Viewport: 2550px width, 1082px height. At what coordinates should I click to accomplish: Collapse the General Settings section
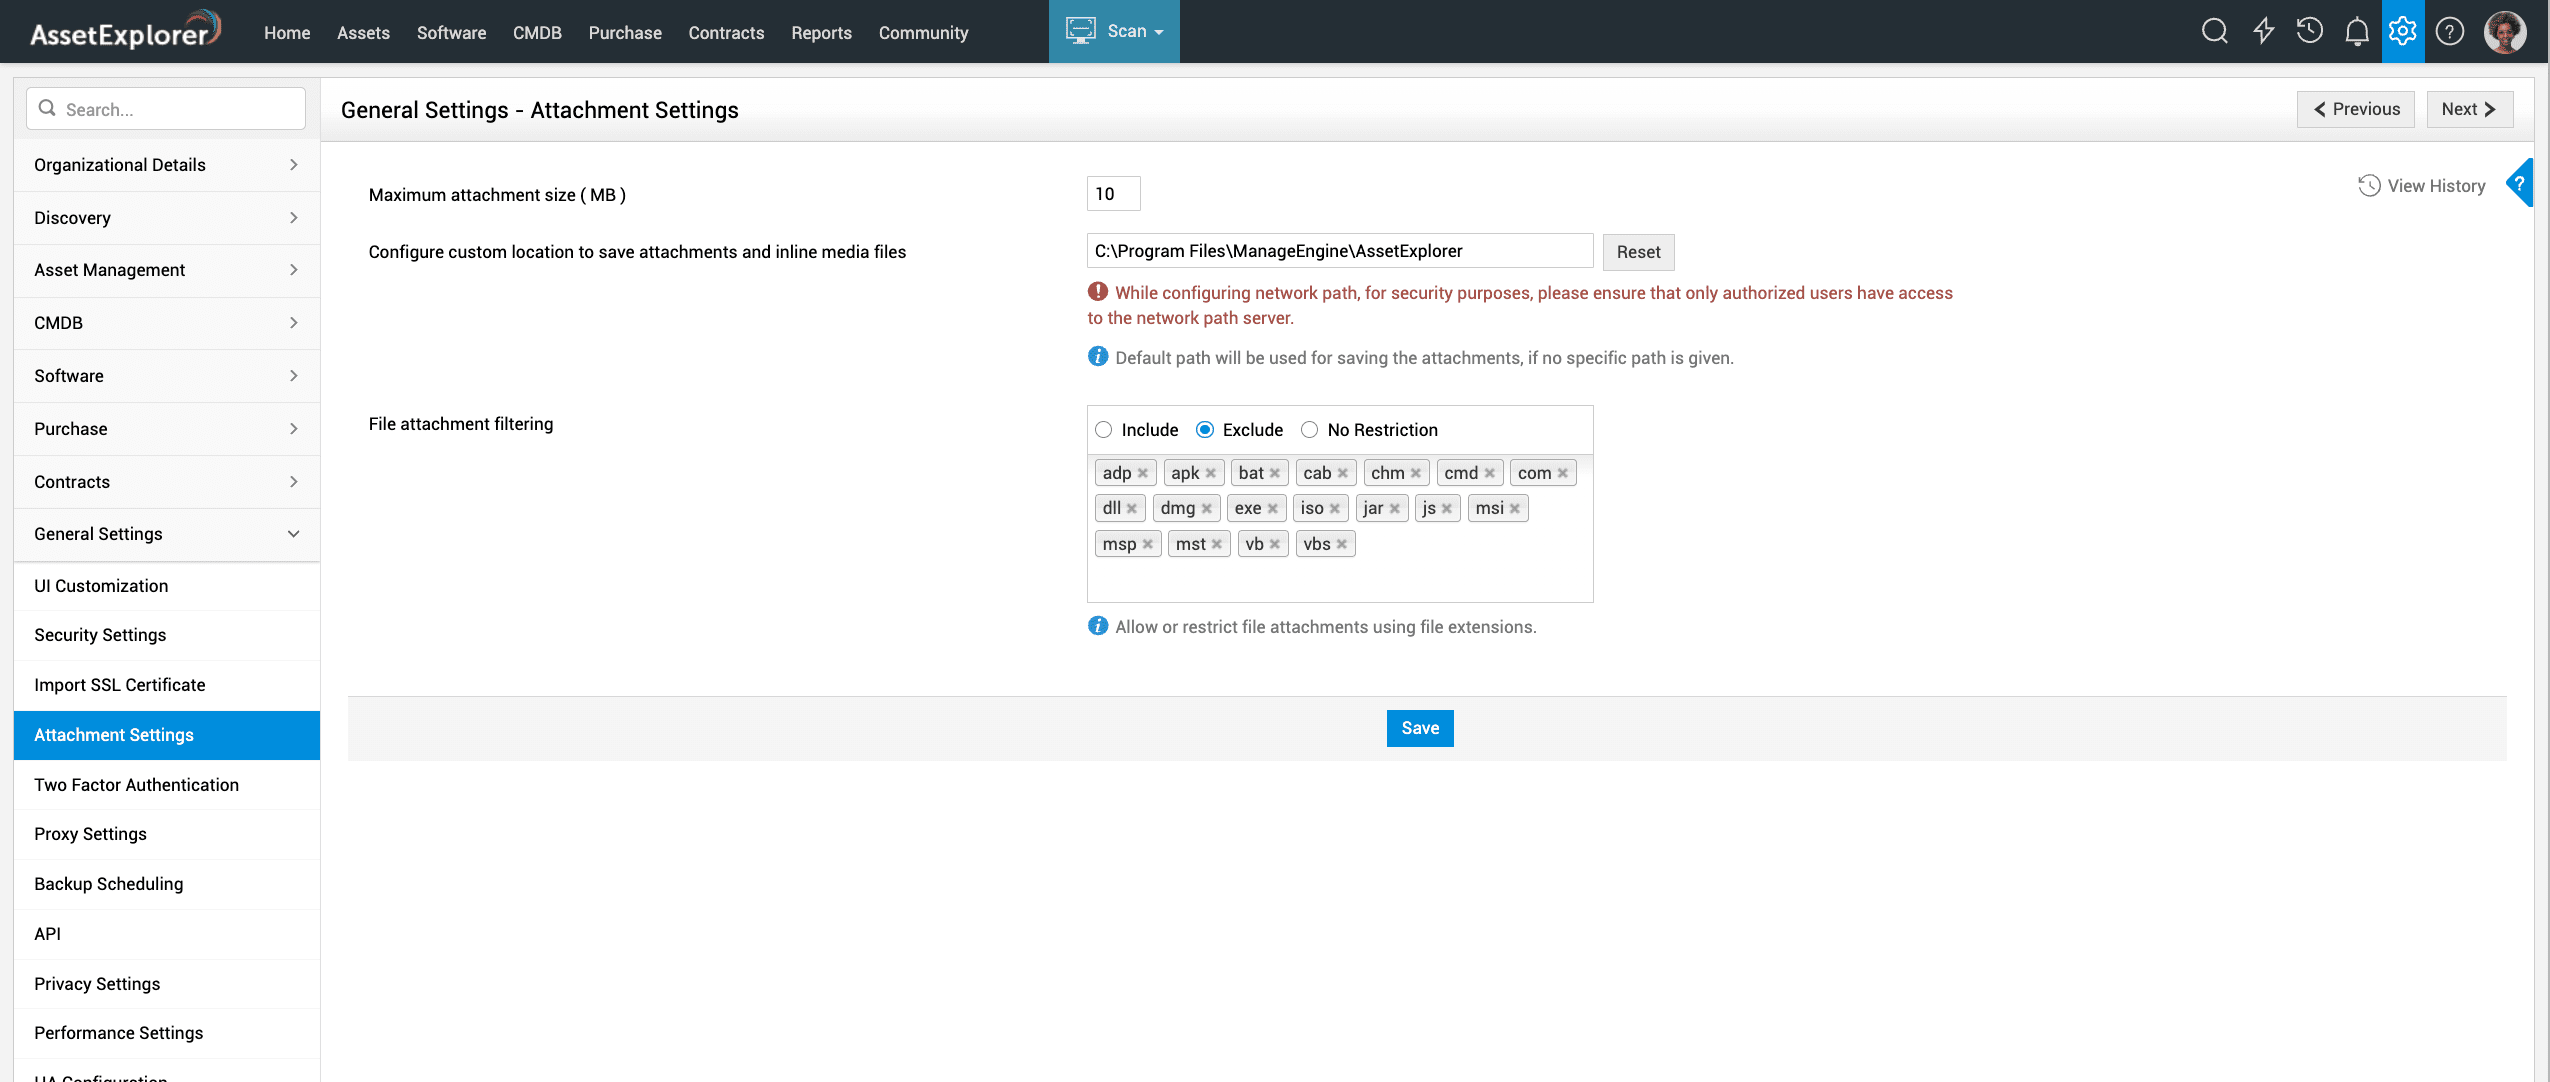pos(166,534)
